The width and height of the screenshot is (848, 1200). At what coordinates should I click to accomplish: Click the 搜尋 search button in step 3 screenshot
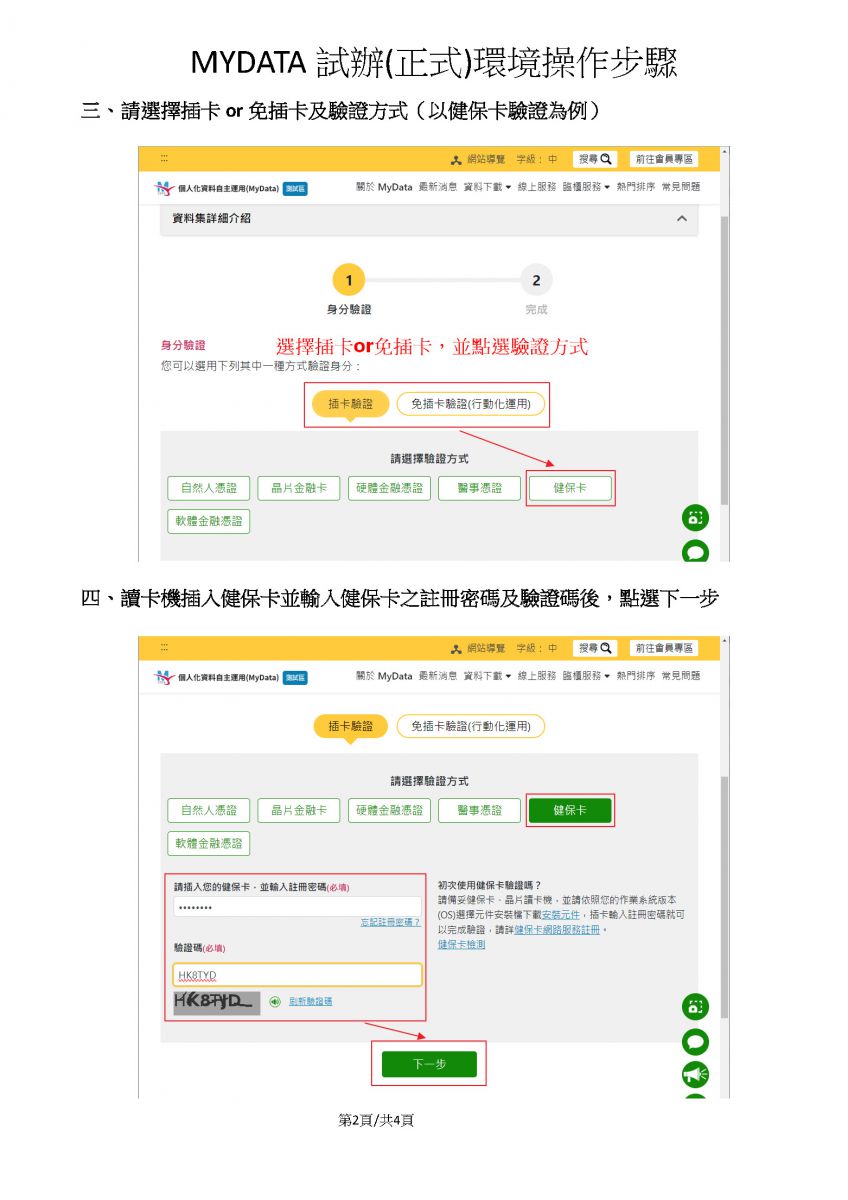[595, 159]
